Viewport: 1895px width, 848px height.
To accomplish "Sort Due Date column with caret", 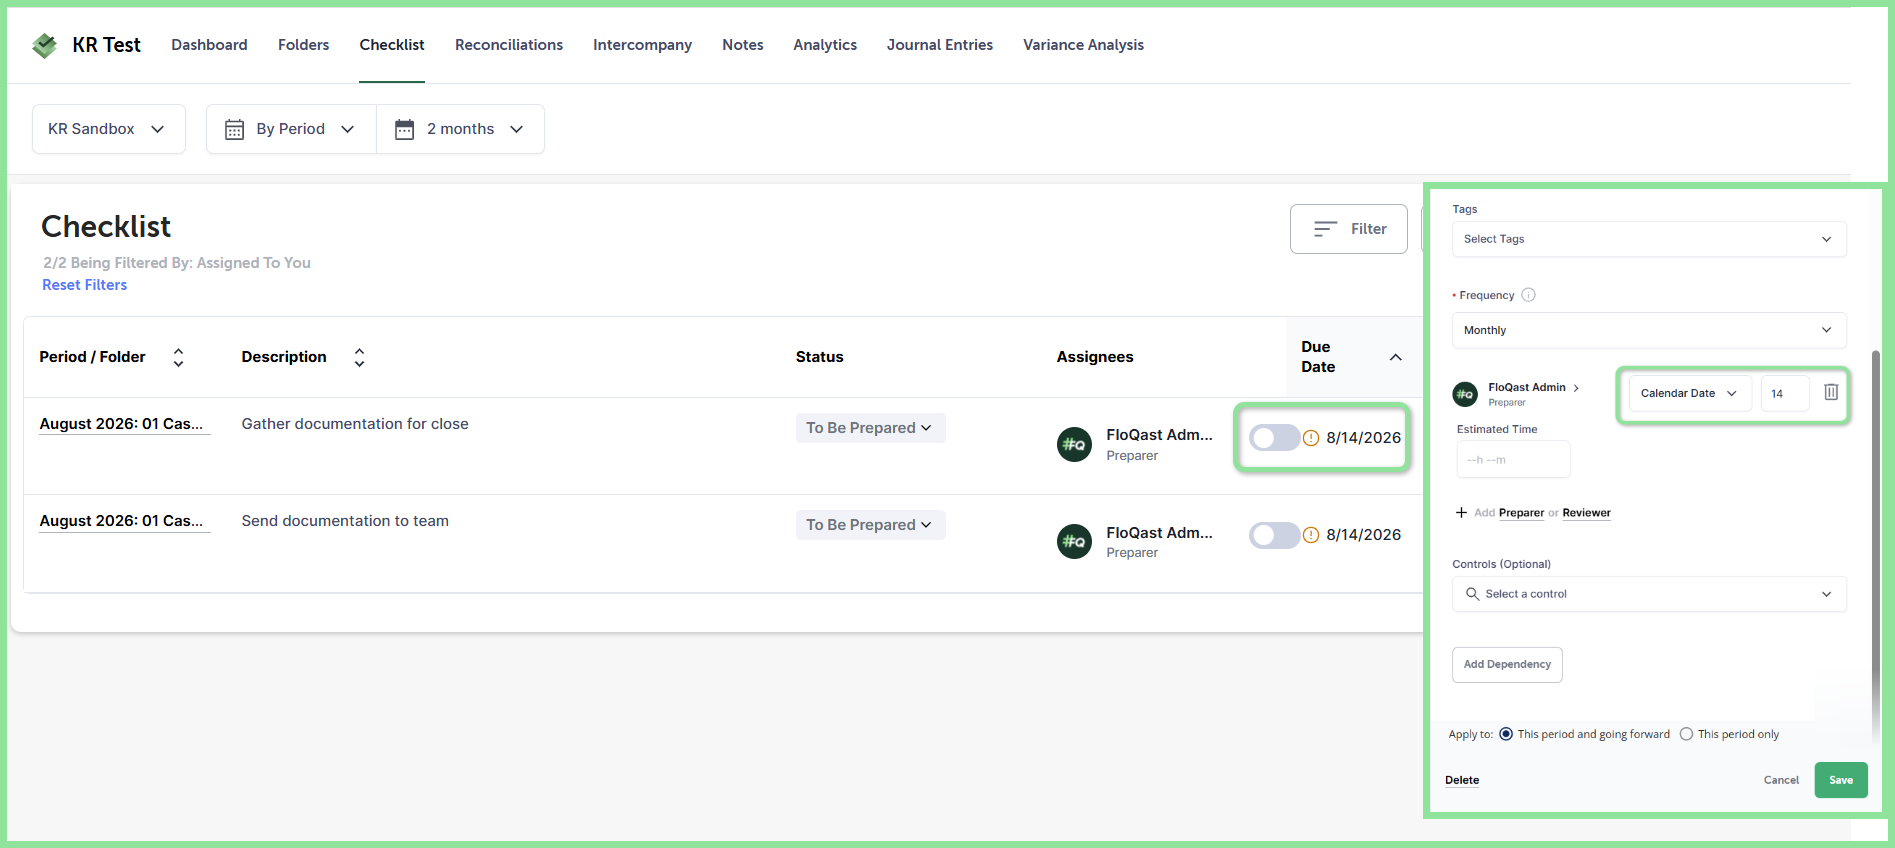I will pos(1396,357).
